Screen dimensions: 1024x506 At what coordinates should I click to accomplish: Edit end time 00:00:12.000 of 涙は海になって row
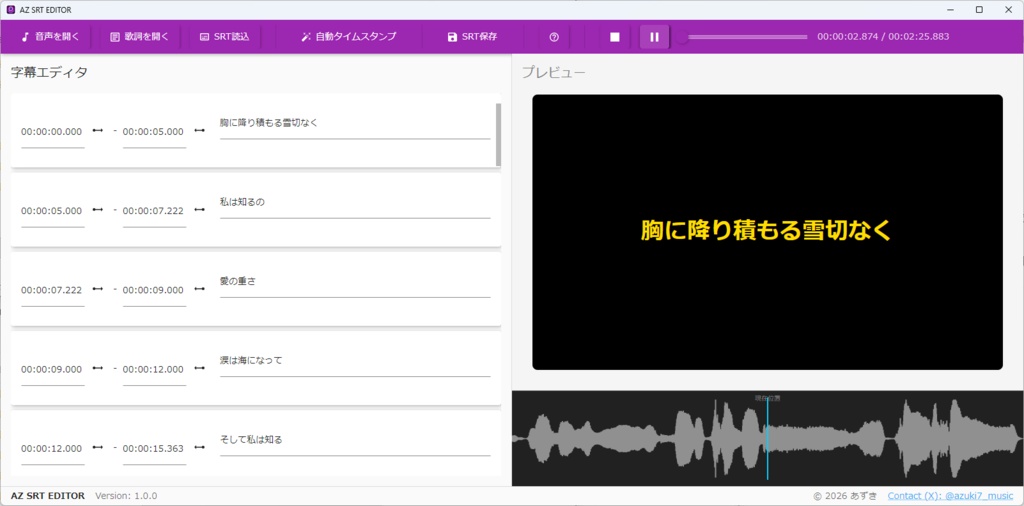[154, 369]
